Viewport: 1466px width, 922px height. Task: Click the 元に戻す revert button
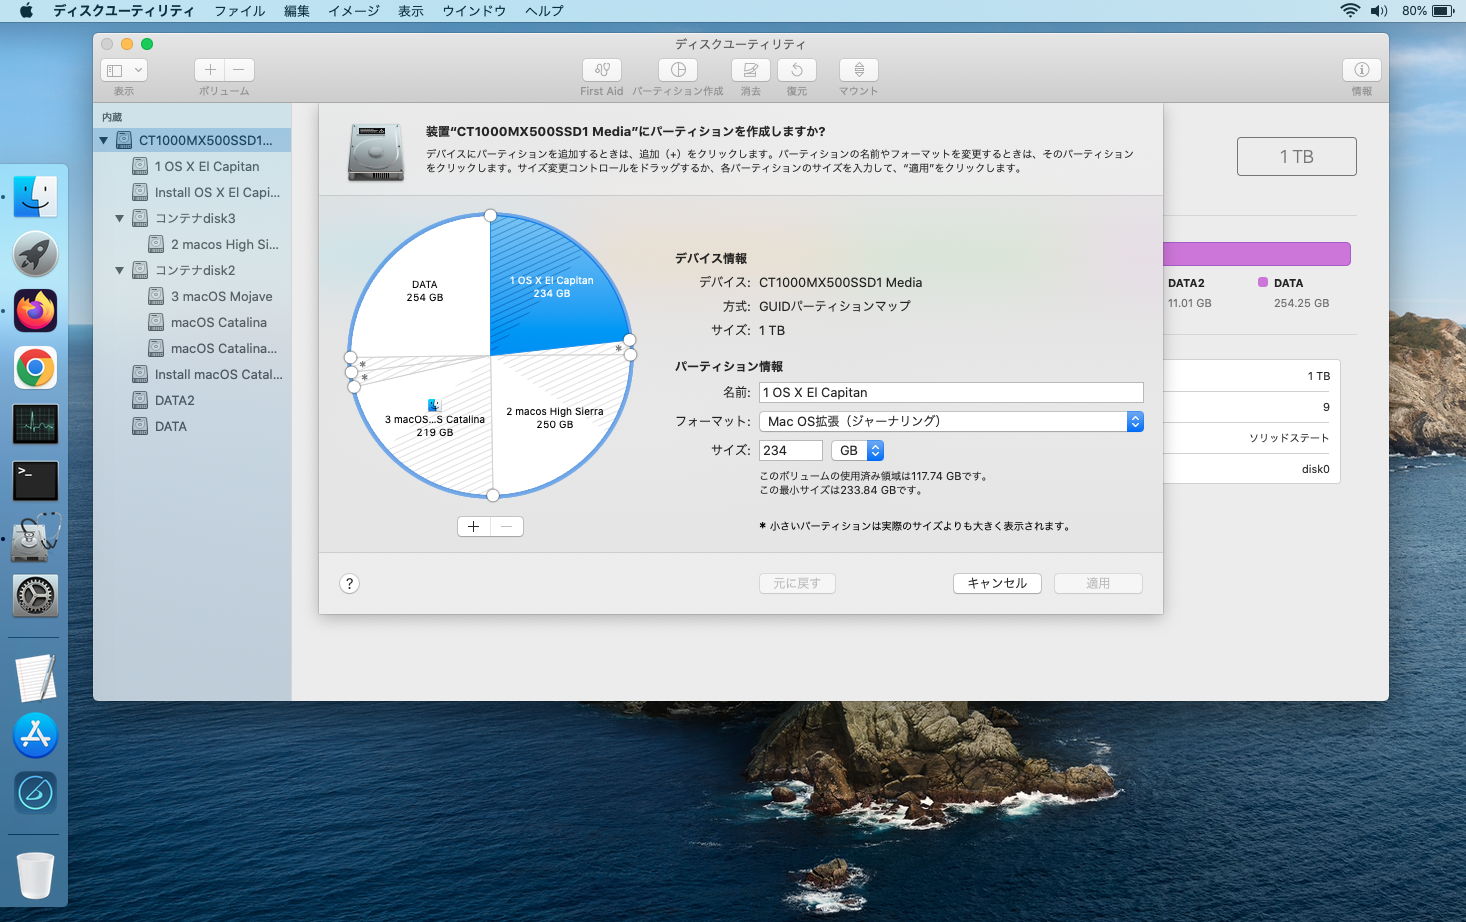[797, 584]
